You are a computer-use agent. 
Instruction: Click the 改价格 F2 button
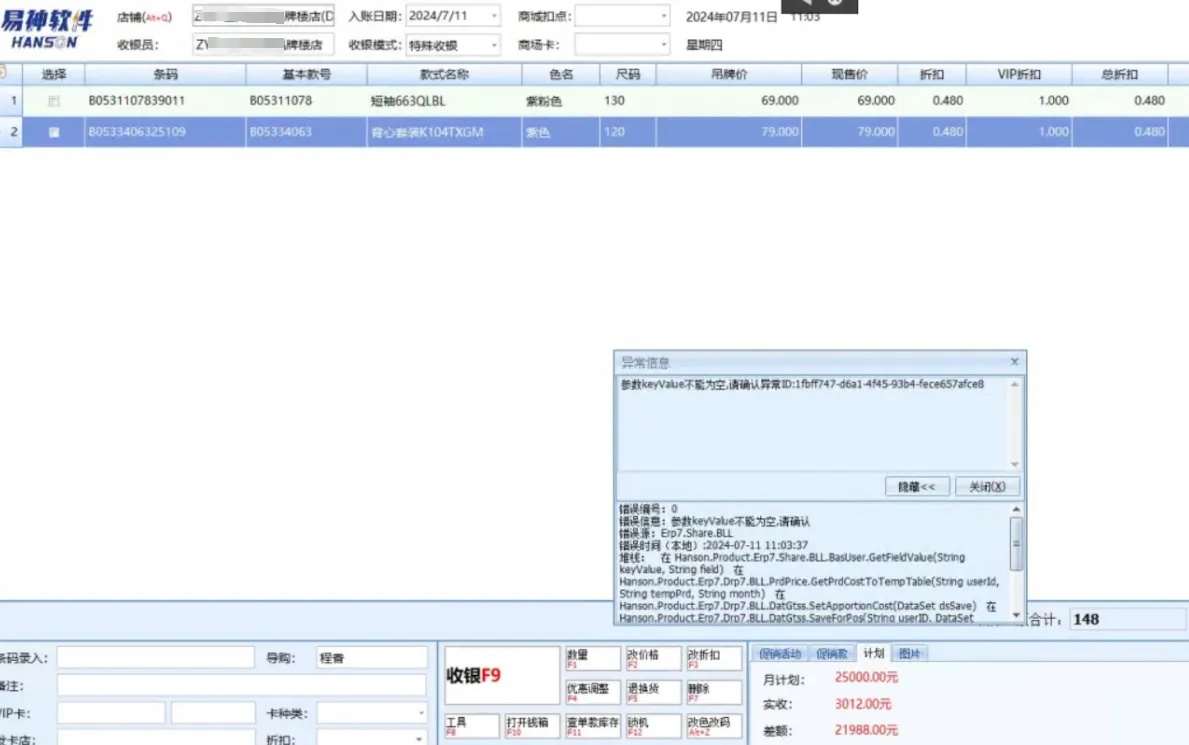coord(652,658)
